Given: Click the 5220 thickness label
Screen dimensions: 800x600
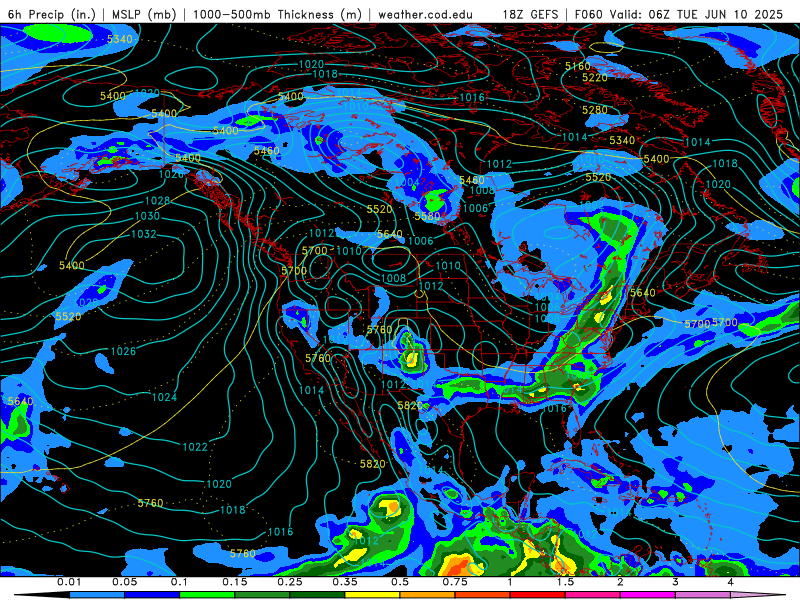Looking at the screenshot, I should click(x=595, y=78).
